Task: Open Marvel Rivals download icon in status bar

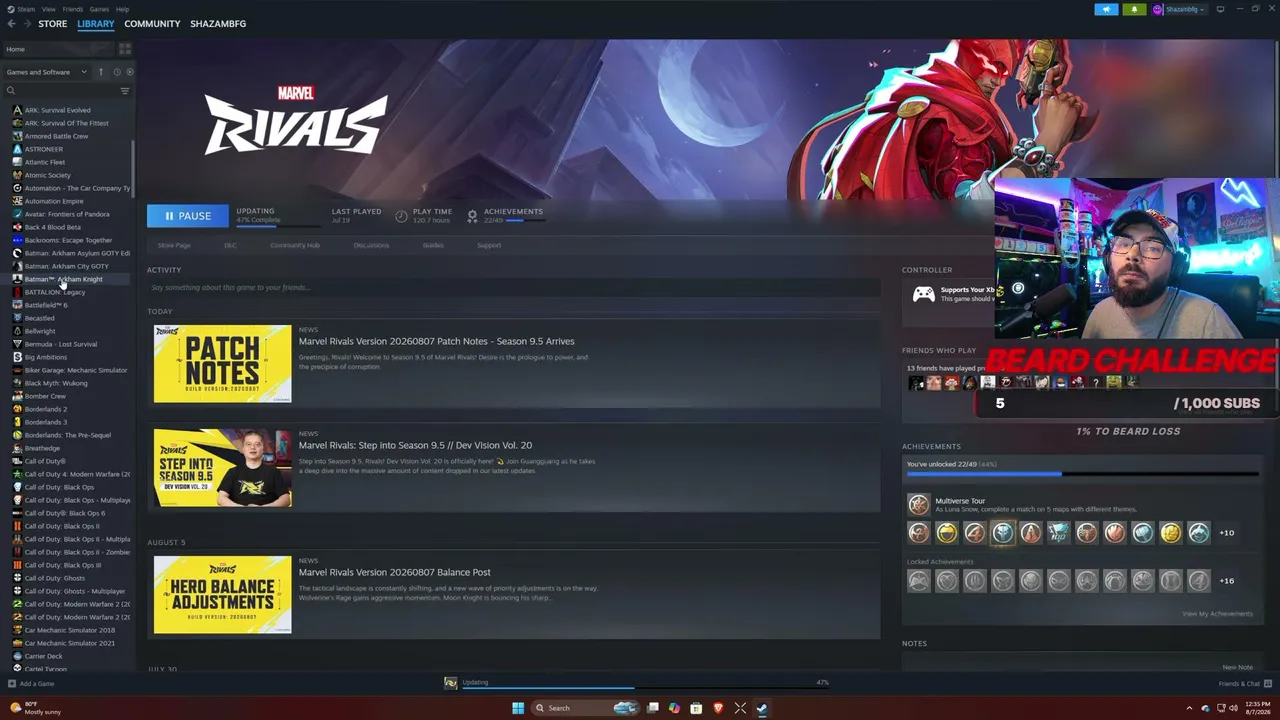Action: [x=451, y=683]
